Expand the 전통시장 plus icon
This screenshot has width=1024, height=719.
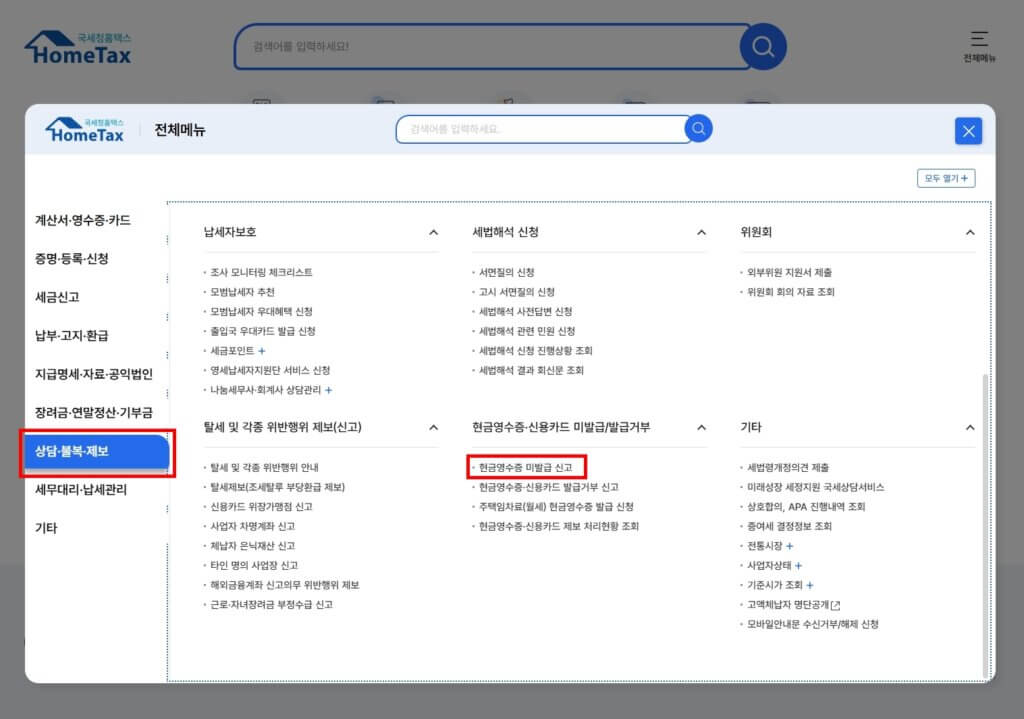790,546
